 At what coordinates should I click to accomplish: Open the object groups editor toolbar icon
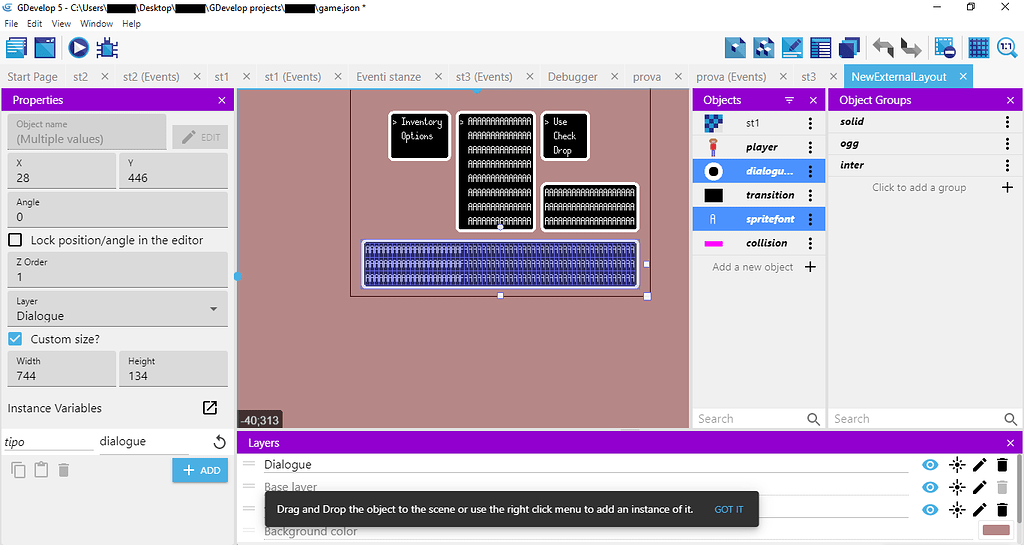click(763, 48)
